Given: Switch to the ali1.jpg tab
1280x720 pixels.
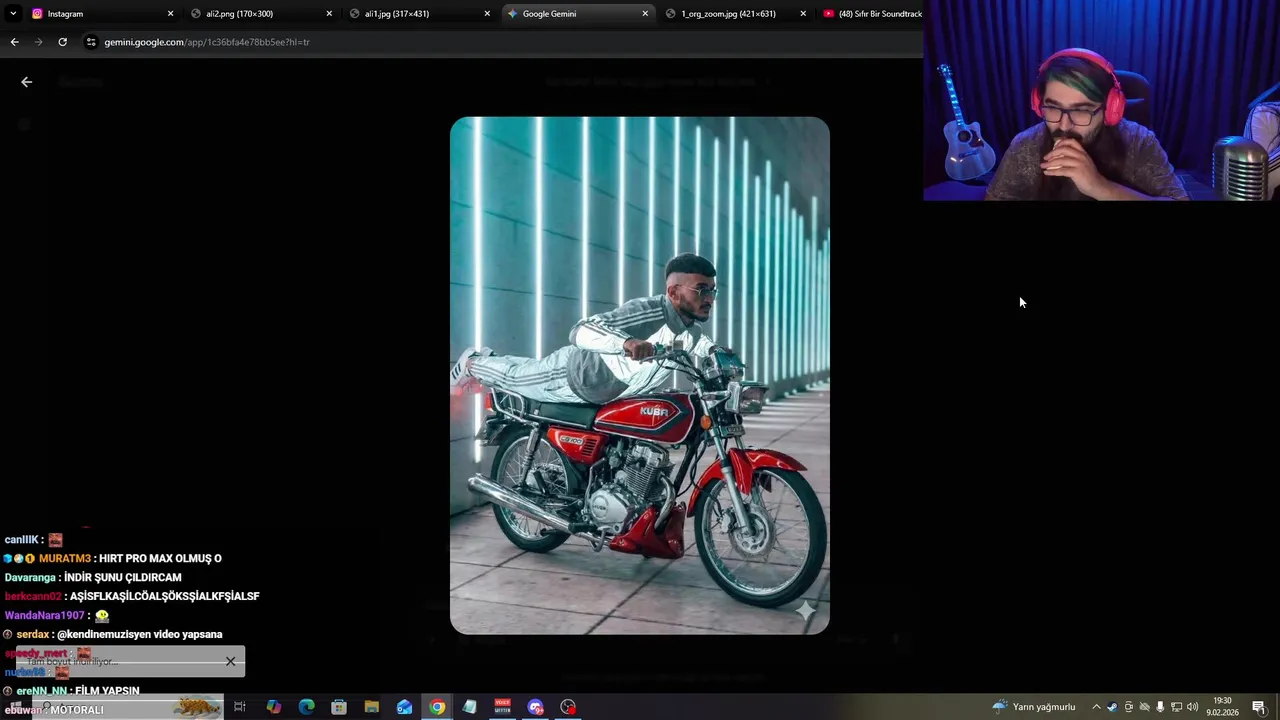Looking at the screenshot, I should coord(418,14).
